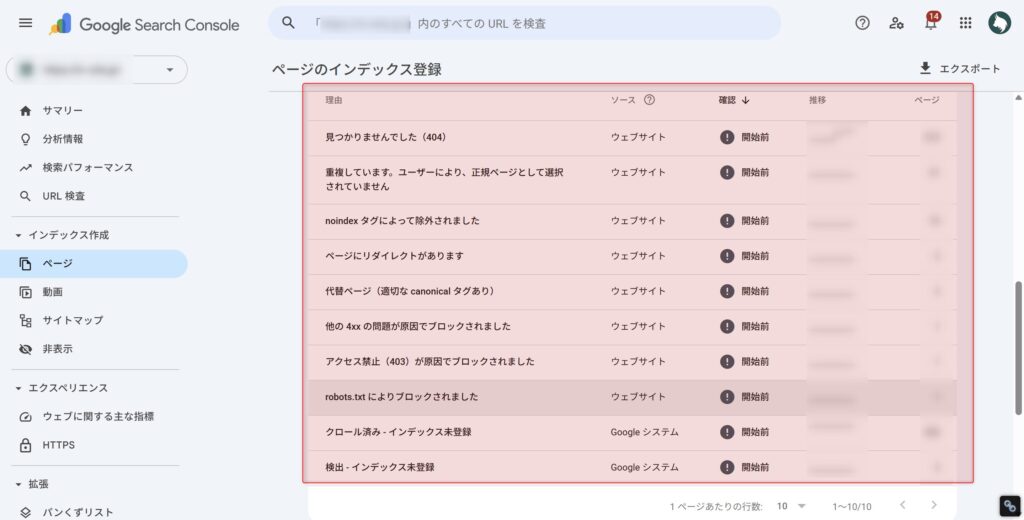
Task: Collapse the 拡張 section
Action: click(x=18, y=484)
